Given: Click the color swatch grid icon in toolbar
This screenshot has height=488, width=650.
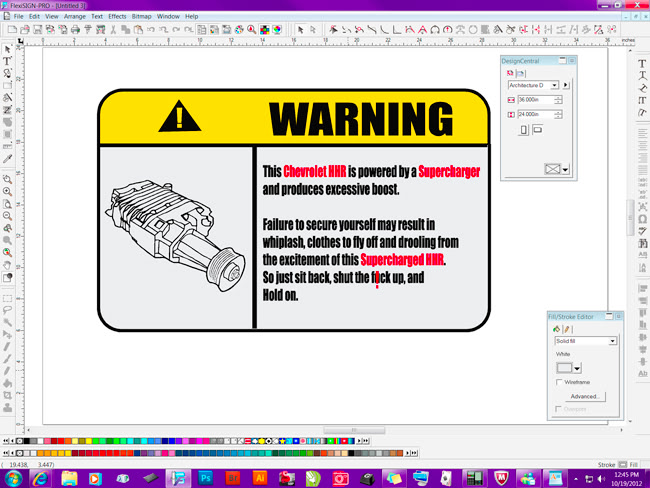Looking at the screenshot, I should pyautogui.click(x=264, y=29).
